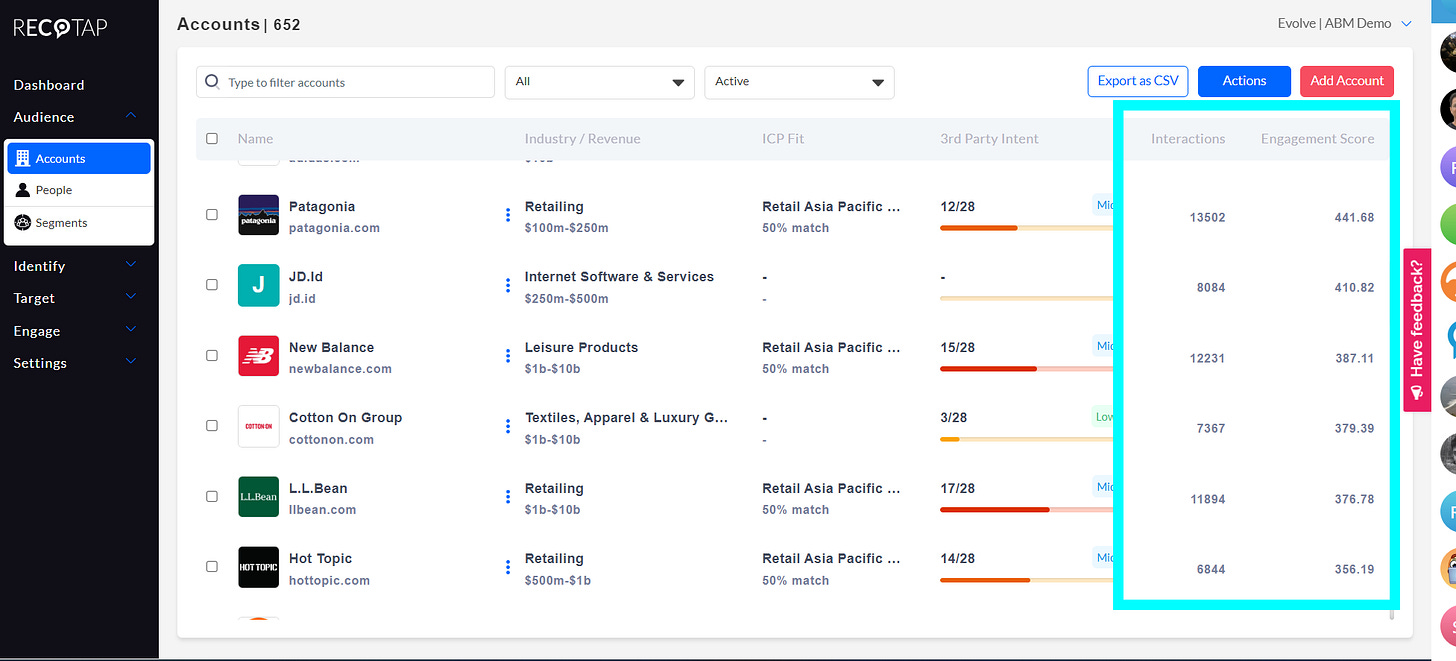Check the L.L.Bean row checkbox
1456x661 pixels.
click(212, 496)
